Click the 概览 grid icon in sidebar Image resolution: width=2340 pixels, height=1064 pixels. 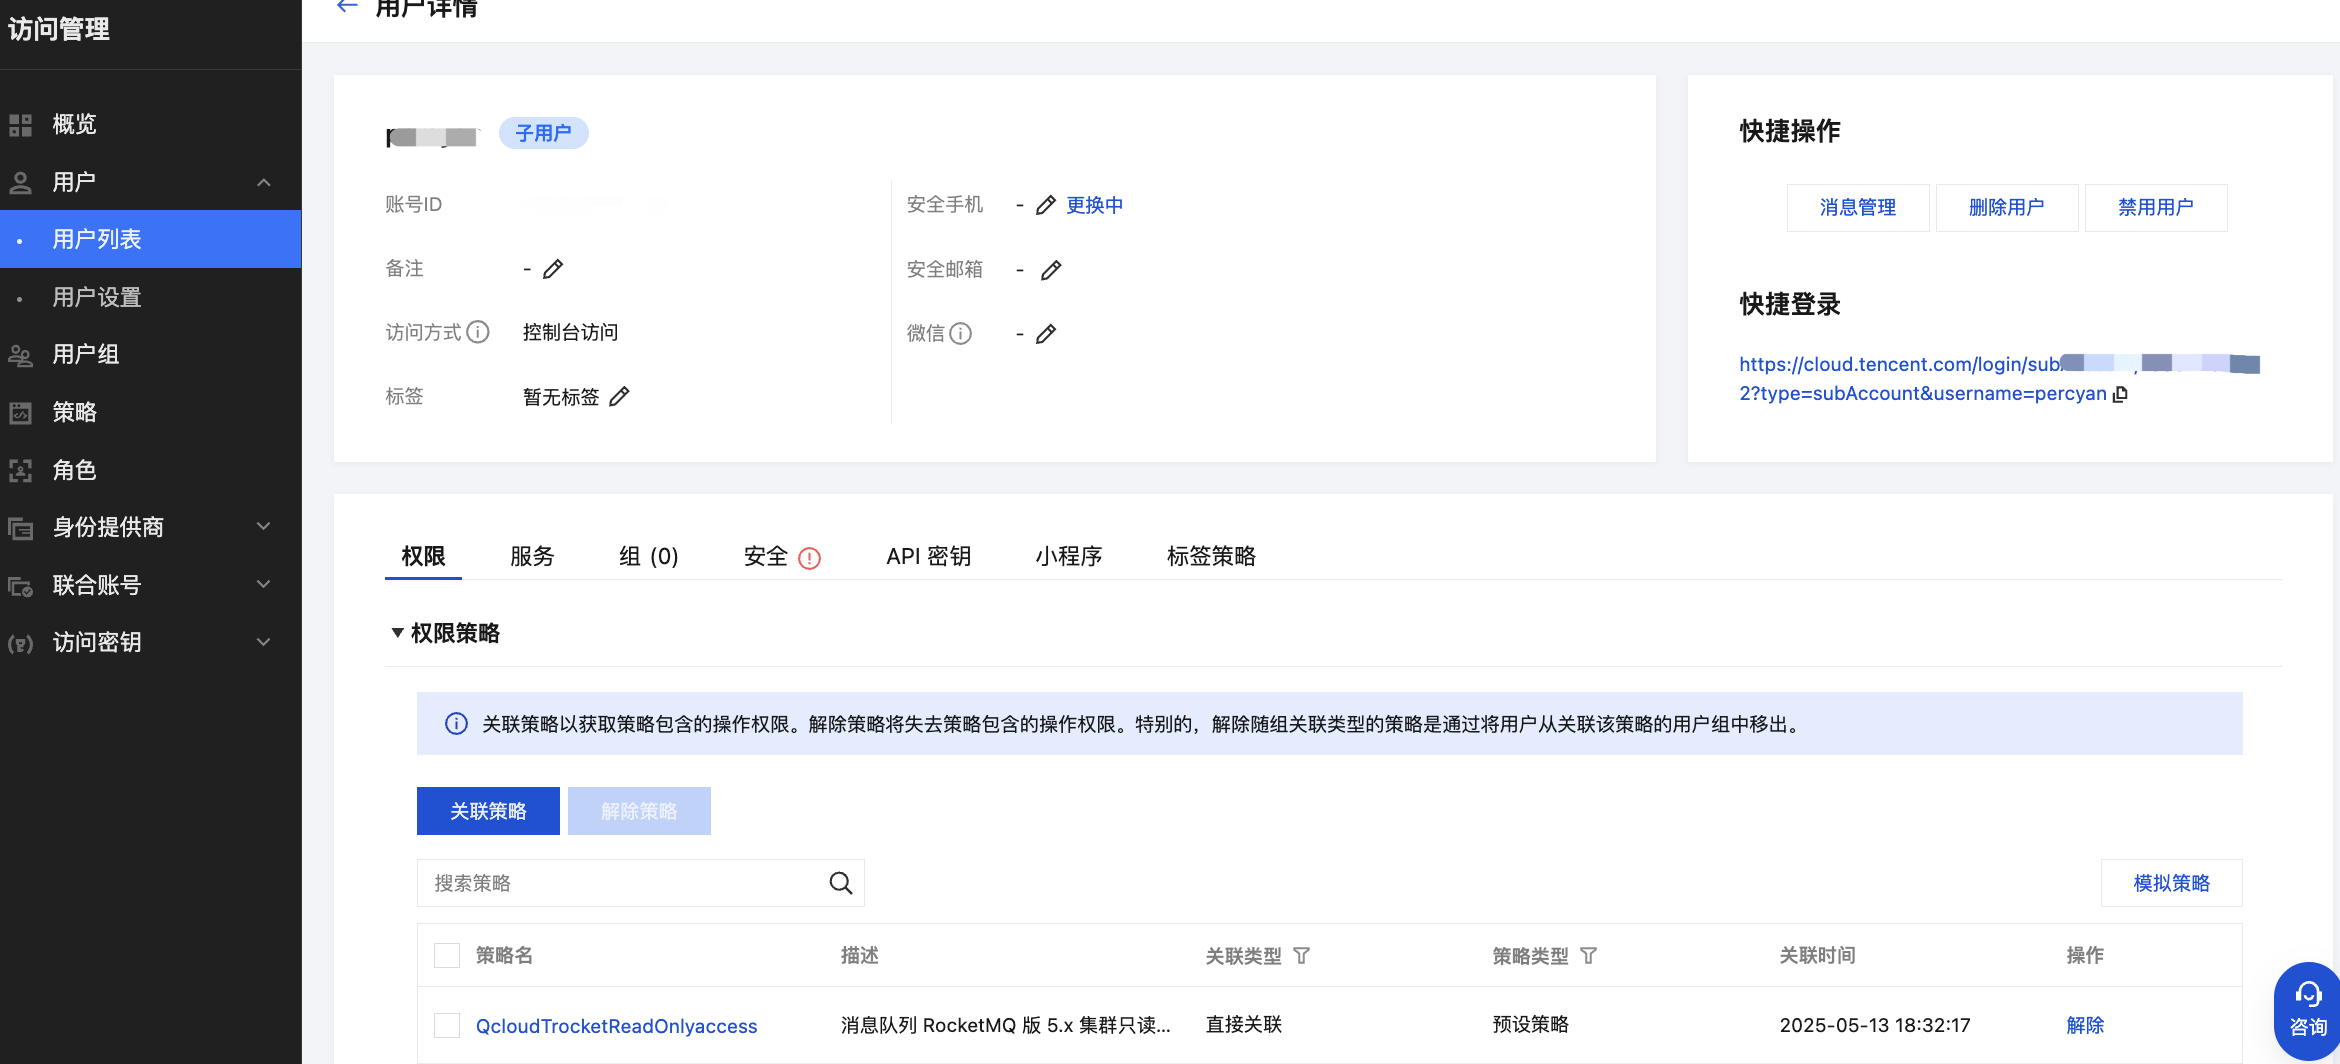pyautogui.click(x=21, y=125)
